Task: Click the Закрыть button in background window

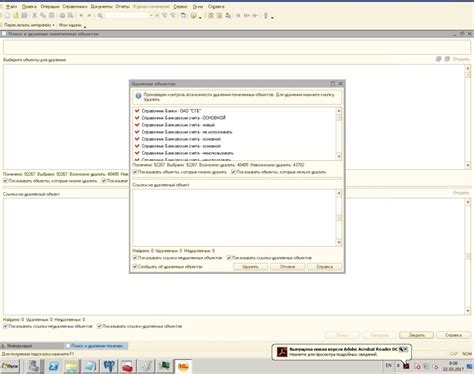Action: [x=417, y=335]
